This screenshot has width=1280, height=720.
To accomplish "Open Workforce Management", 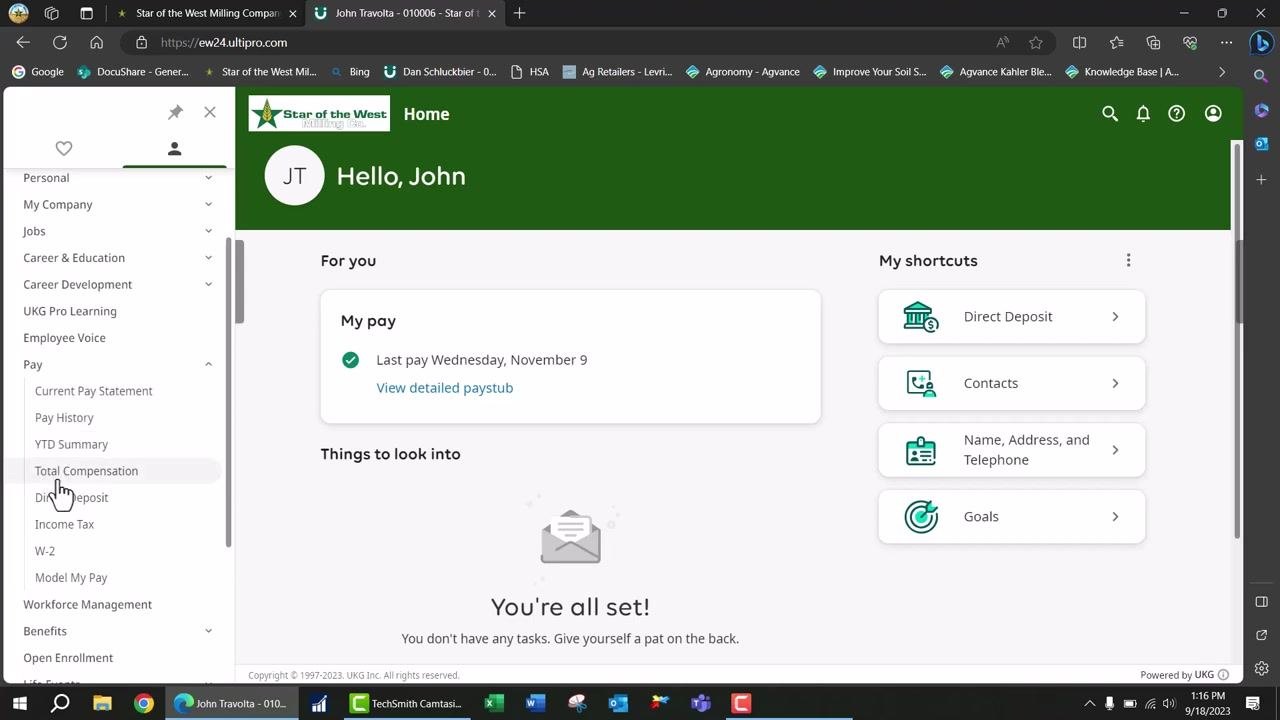I will tap(88, 605).
